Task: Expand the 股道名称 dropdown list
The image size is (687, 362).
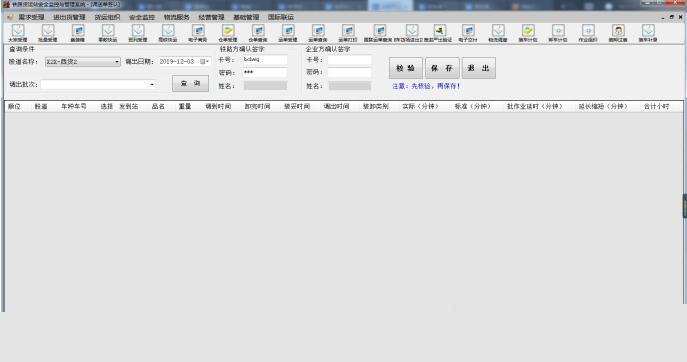Action: [x=117, y=62]
